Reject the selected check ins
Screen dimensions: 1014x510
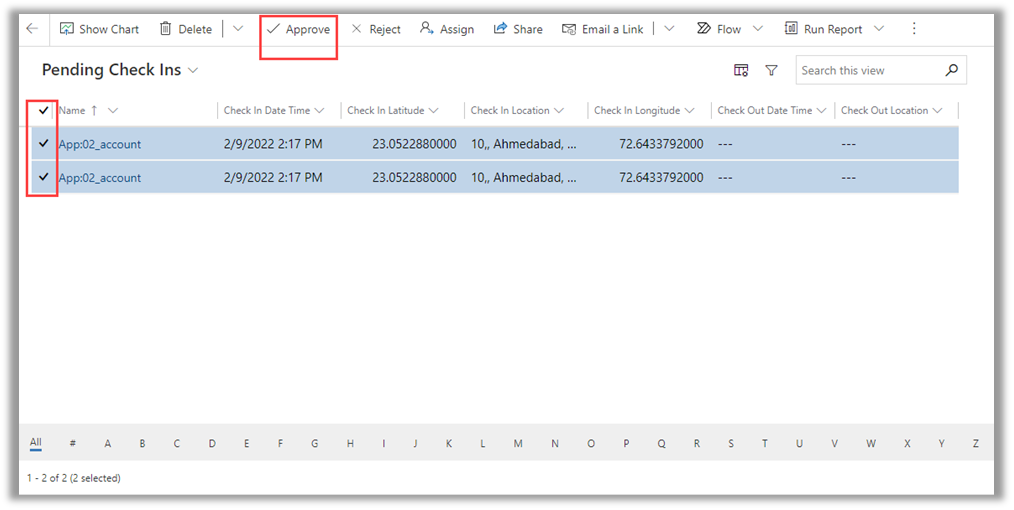click(x=376, y=29)
